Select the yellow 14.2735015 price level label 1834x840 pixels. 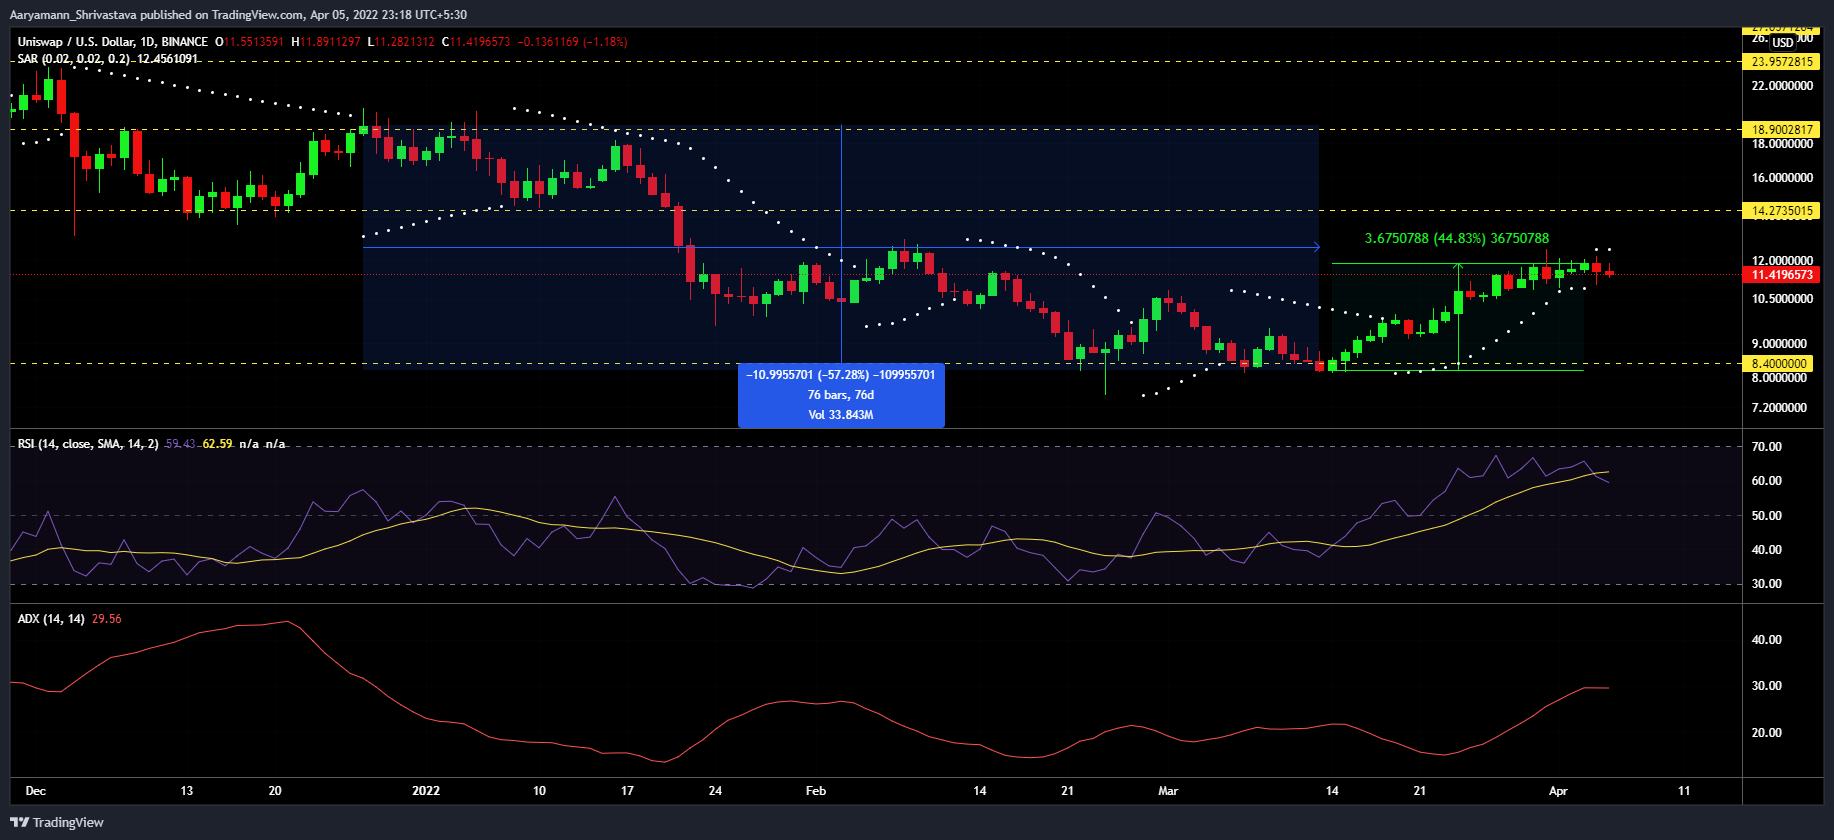click(1781, 211)
